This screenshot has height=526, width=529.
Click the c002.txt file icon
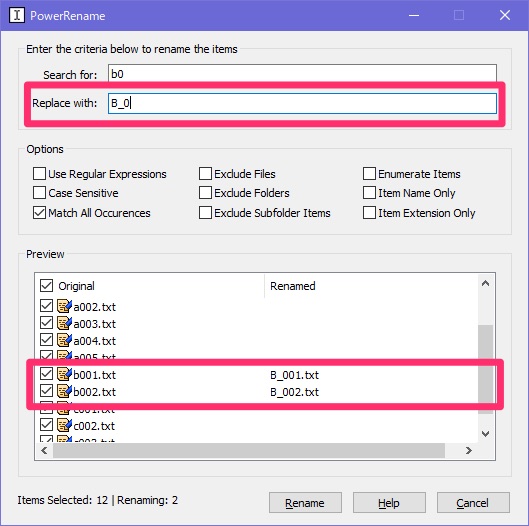[x=64, y=425]
